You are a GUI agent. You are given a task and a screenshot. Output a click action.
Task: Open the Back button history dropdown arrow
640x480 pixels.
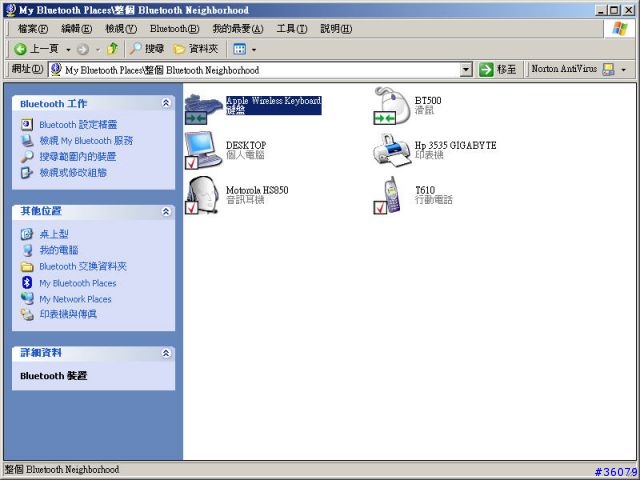[x=68, y=50]
